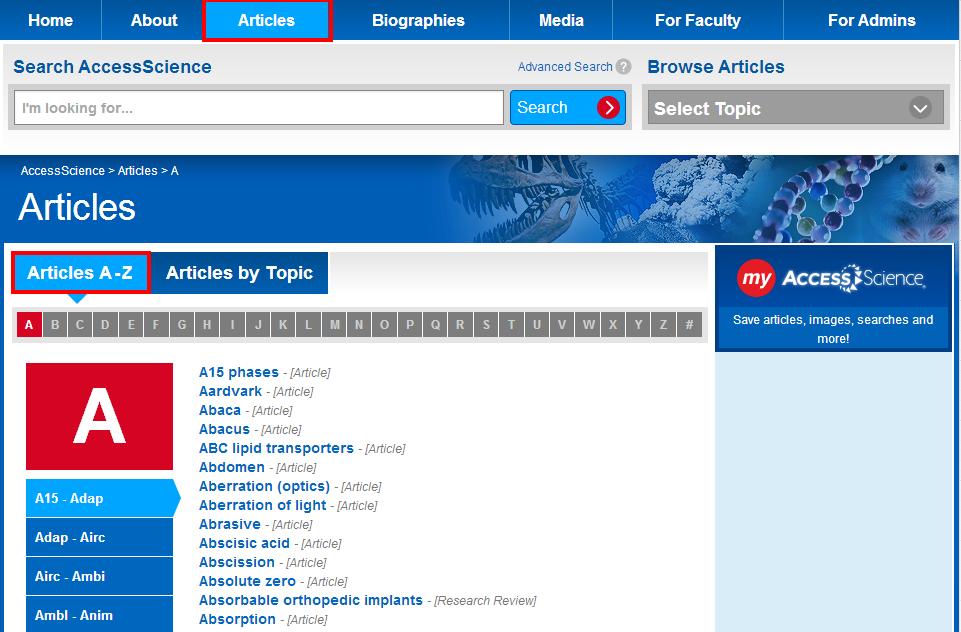Screen dimensions: 961x632
Task: Open the A15 phases article
Action: click(238, 372)
